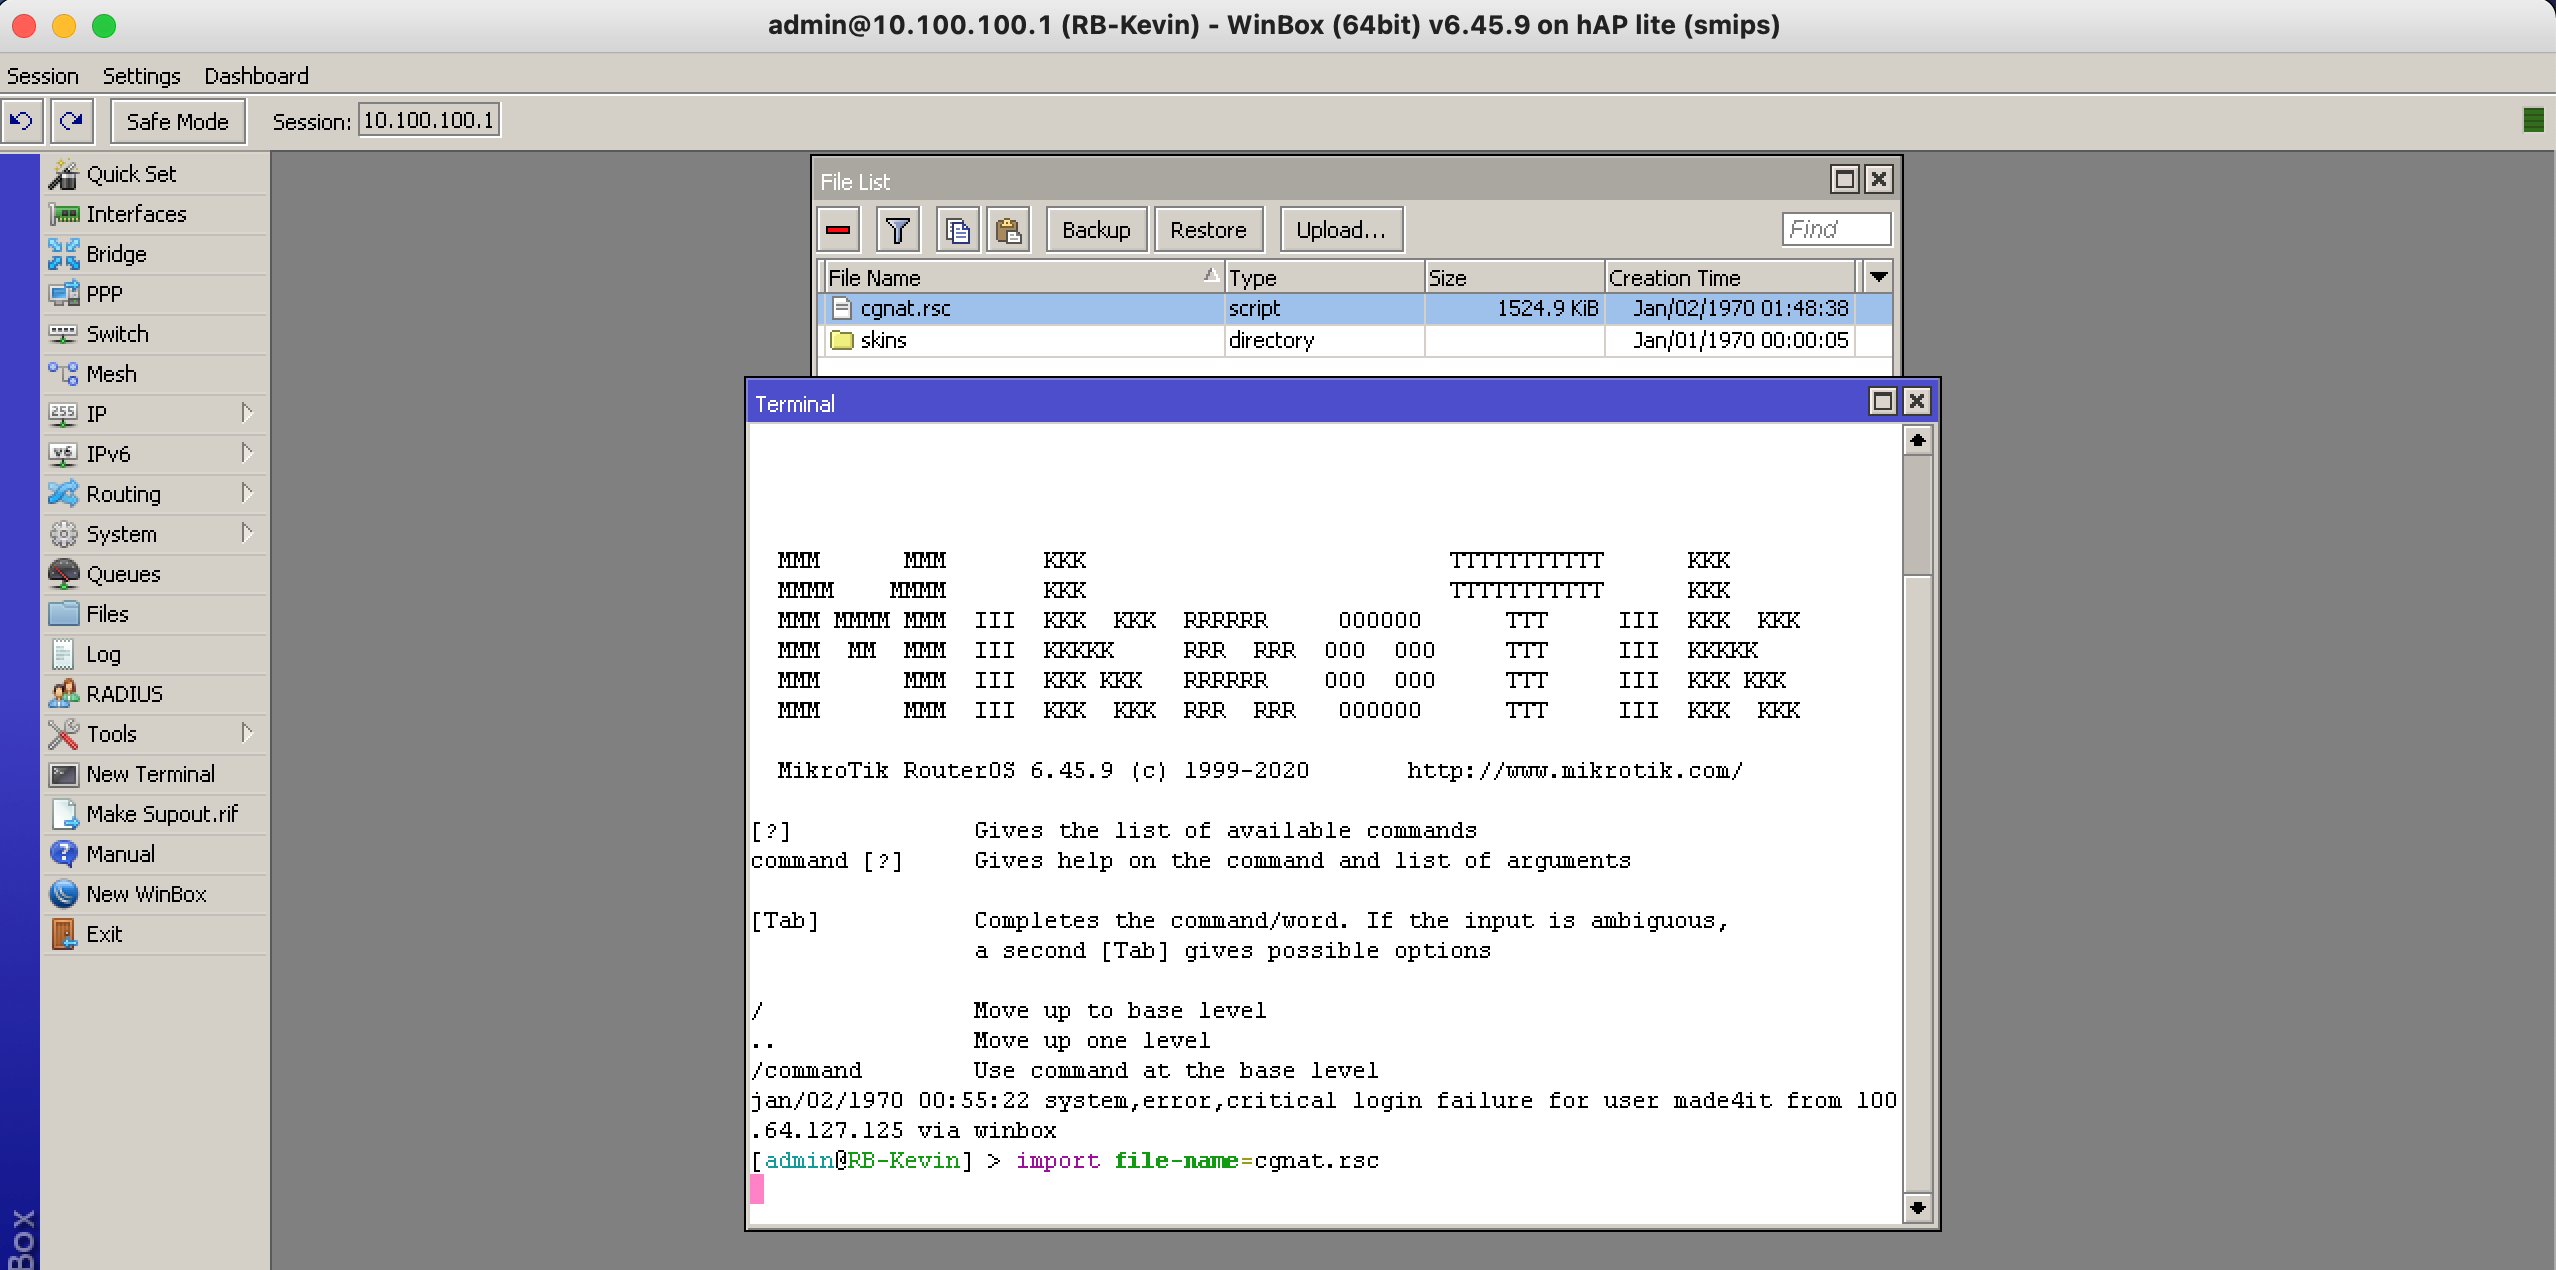
Task: Click Terminal scrollbar up arrow
Action: (1917, 440)
